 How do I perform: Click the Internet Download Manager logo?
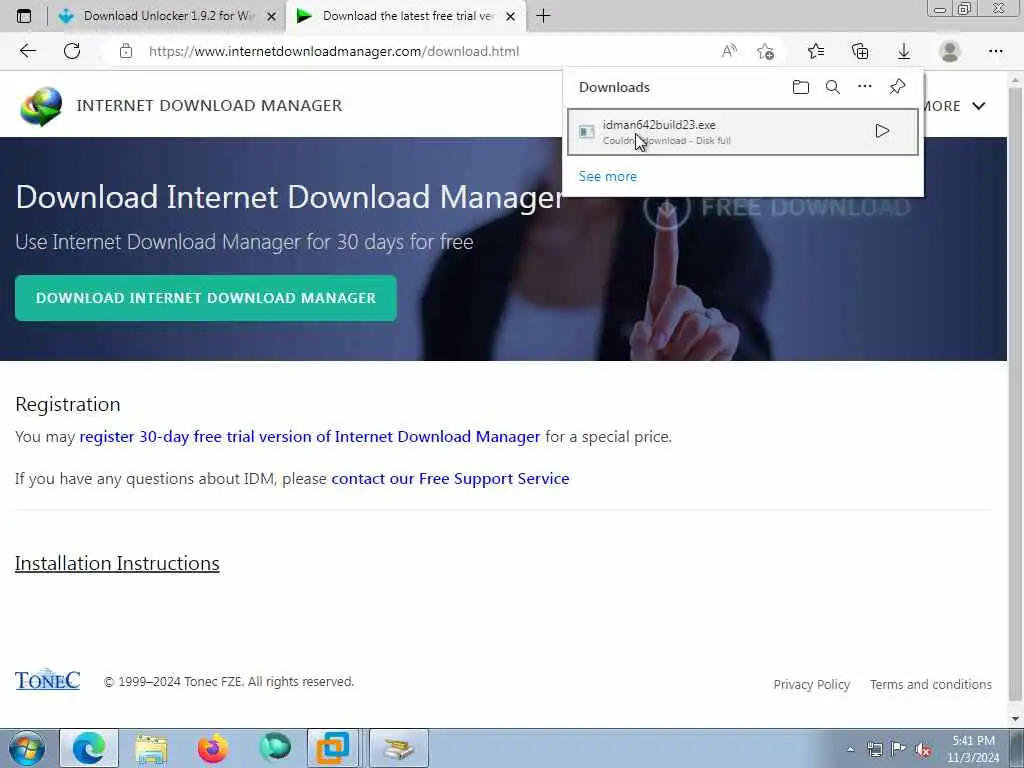pyautogui.click(x=40, y=106)
